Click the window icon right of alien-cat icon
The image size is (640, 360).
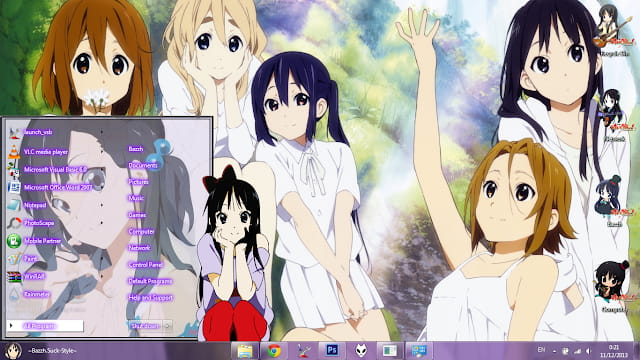click(x=389, y=351)
